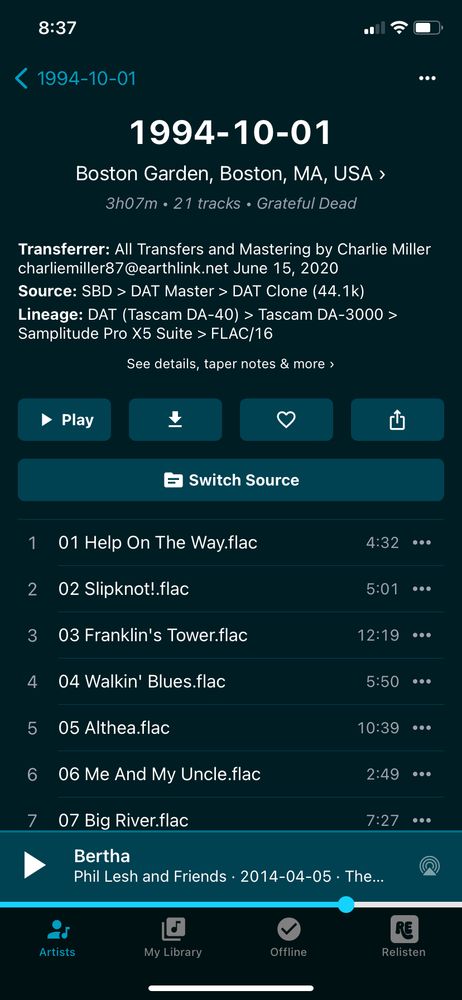This screenshot has height=1000, width=462.
Task: Switch to the My Library tab
Action: pyautogui.click(x=173, y=938)
